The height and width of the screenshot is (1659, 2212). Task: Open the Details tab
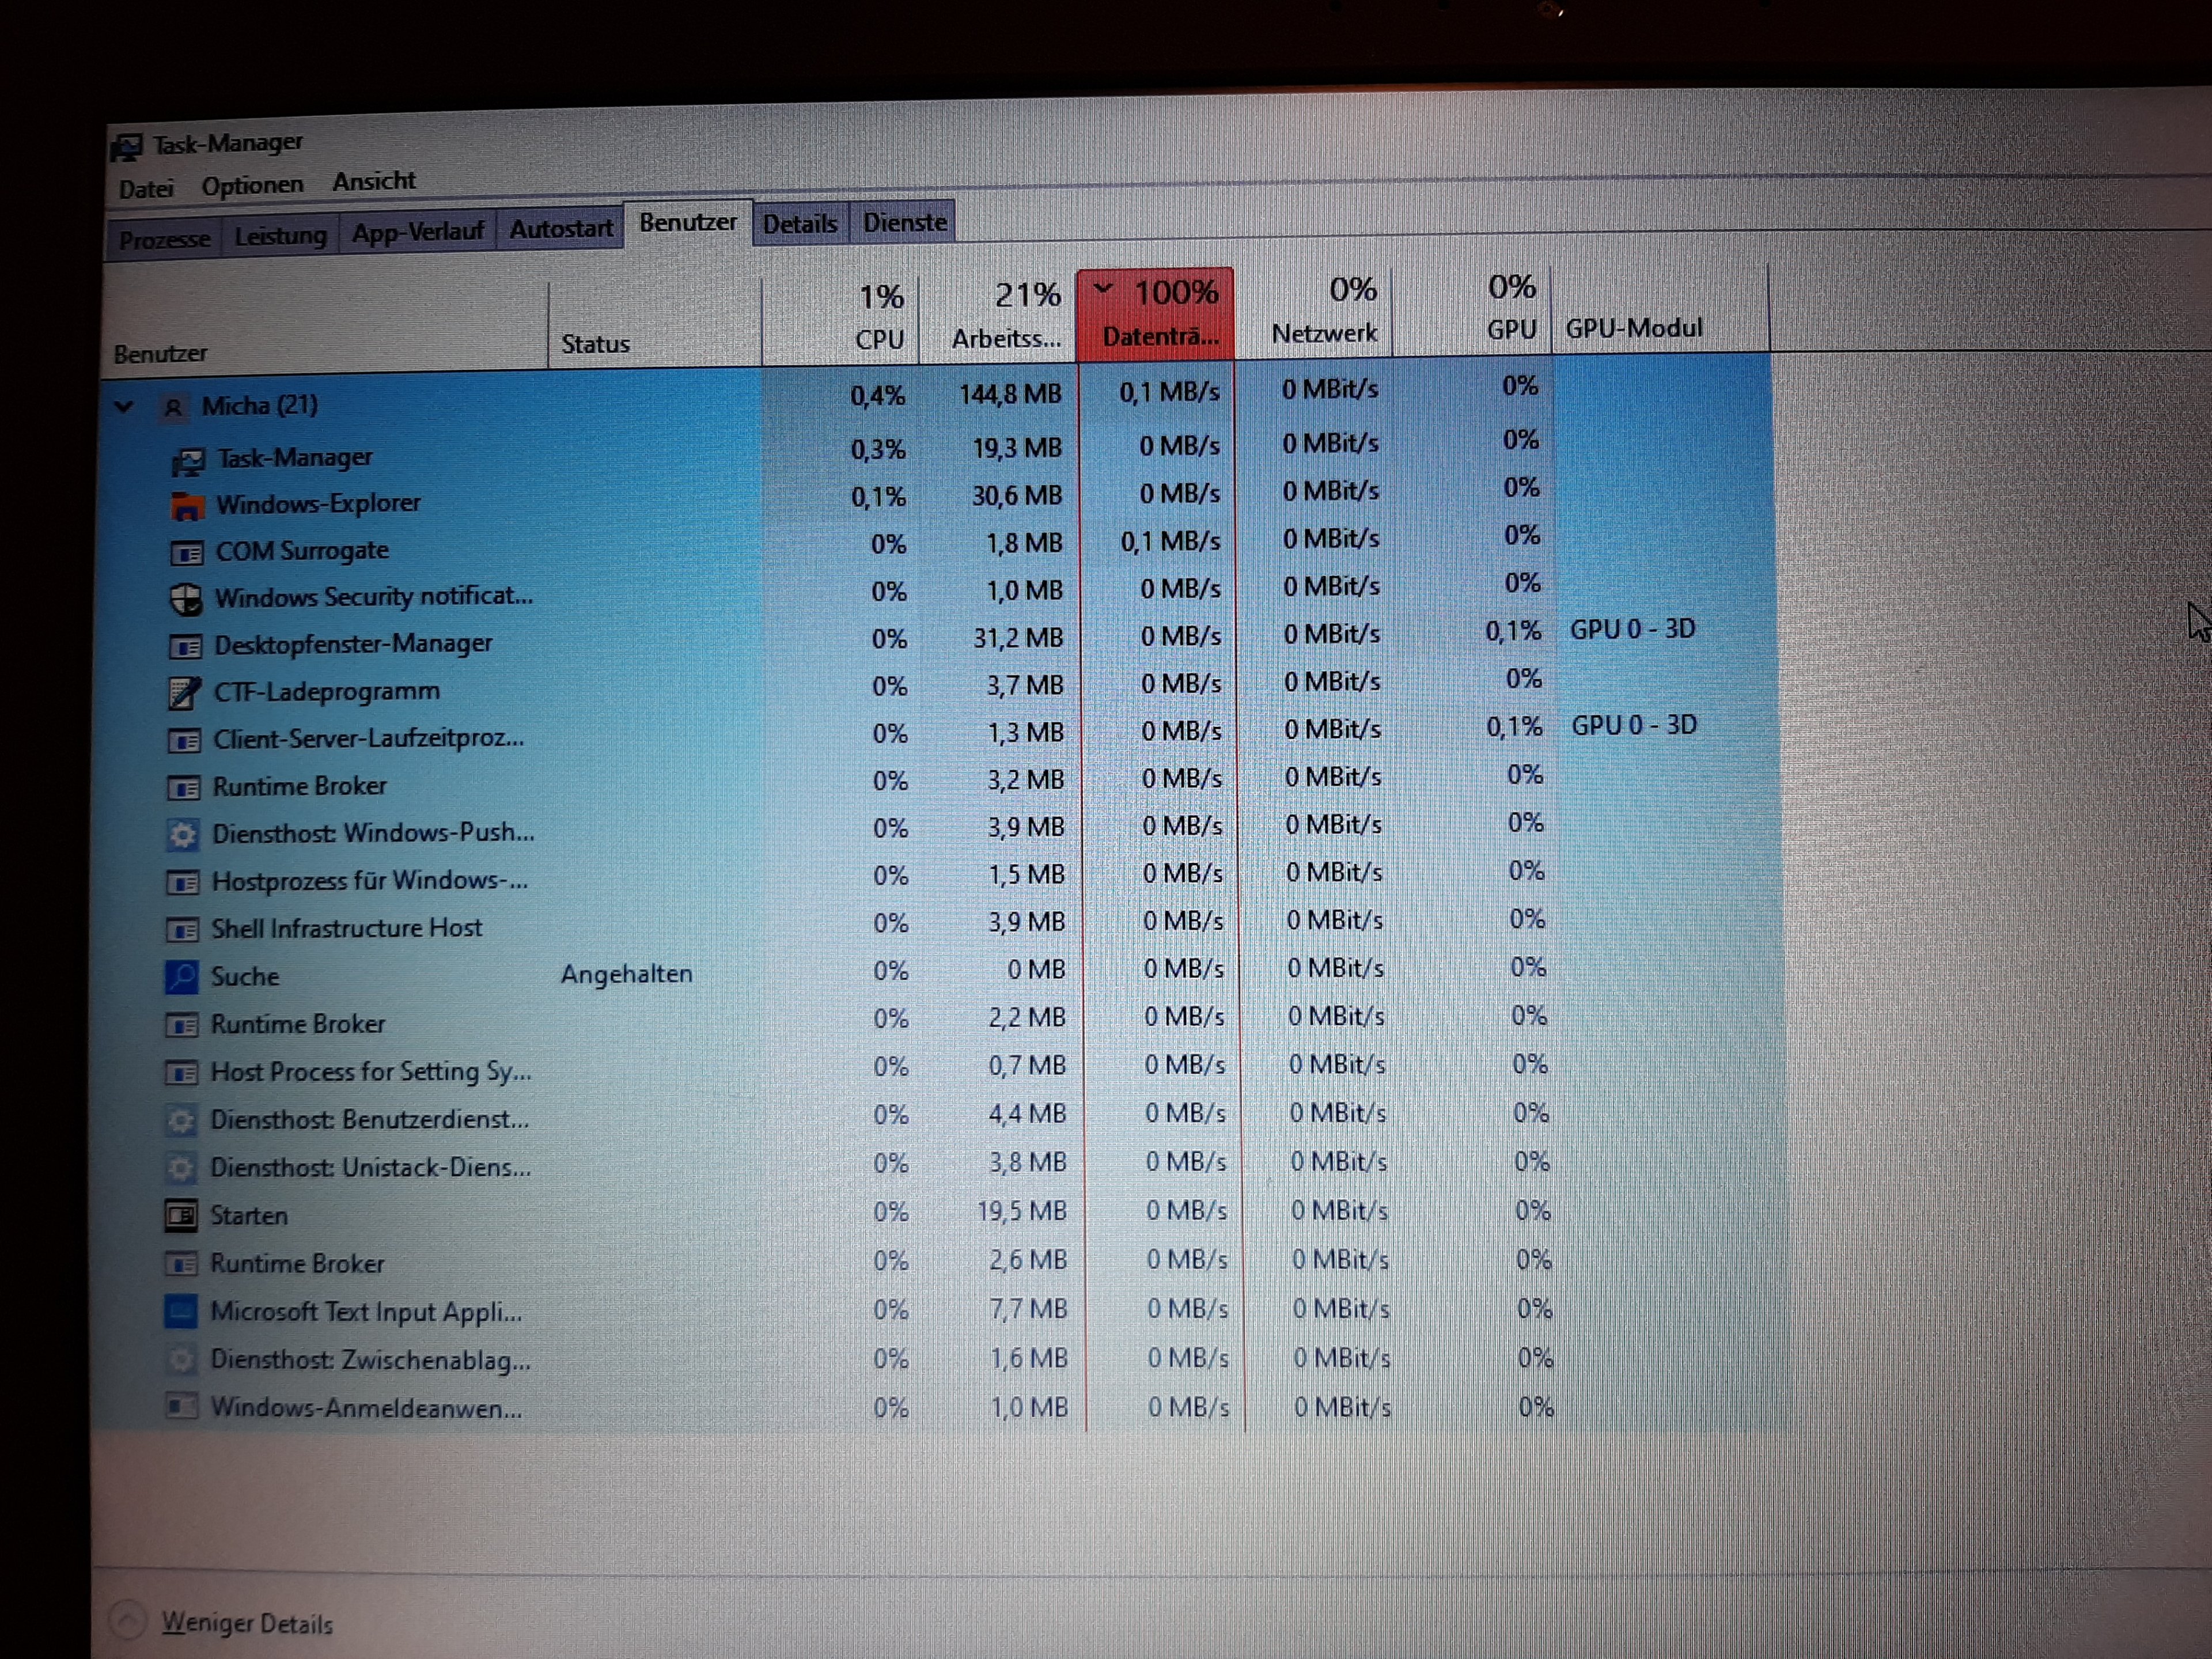(x=800, y=223)
